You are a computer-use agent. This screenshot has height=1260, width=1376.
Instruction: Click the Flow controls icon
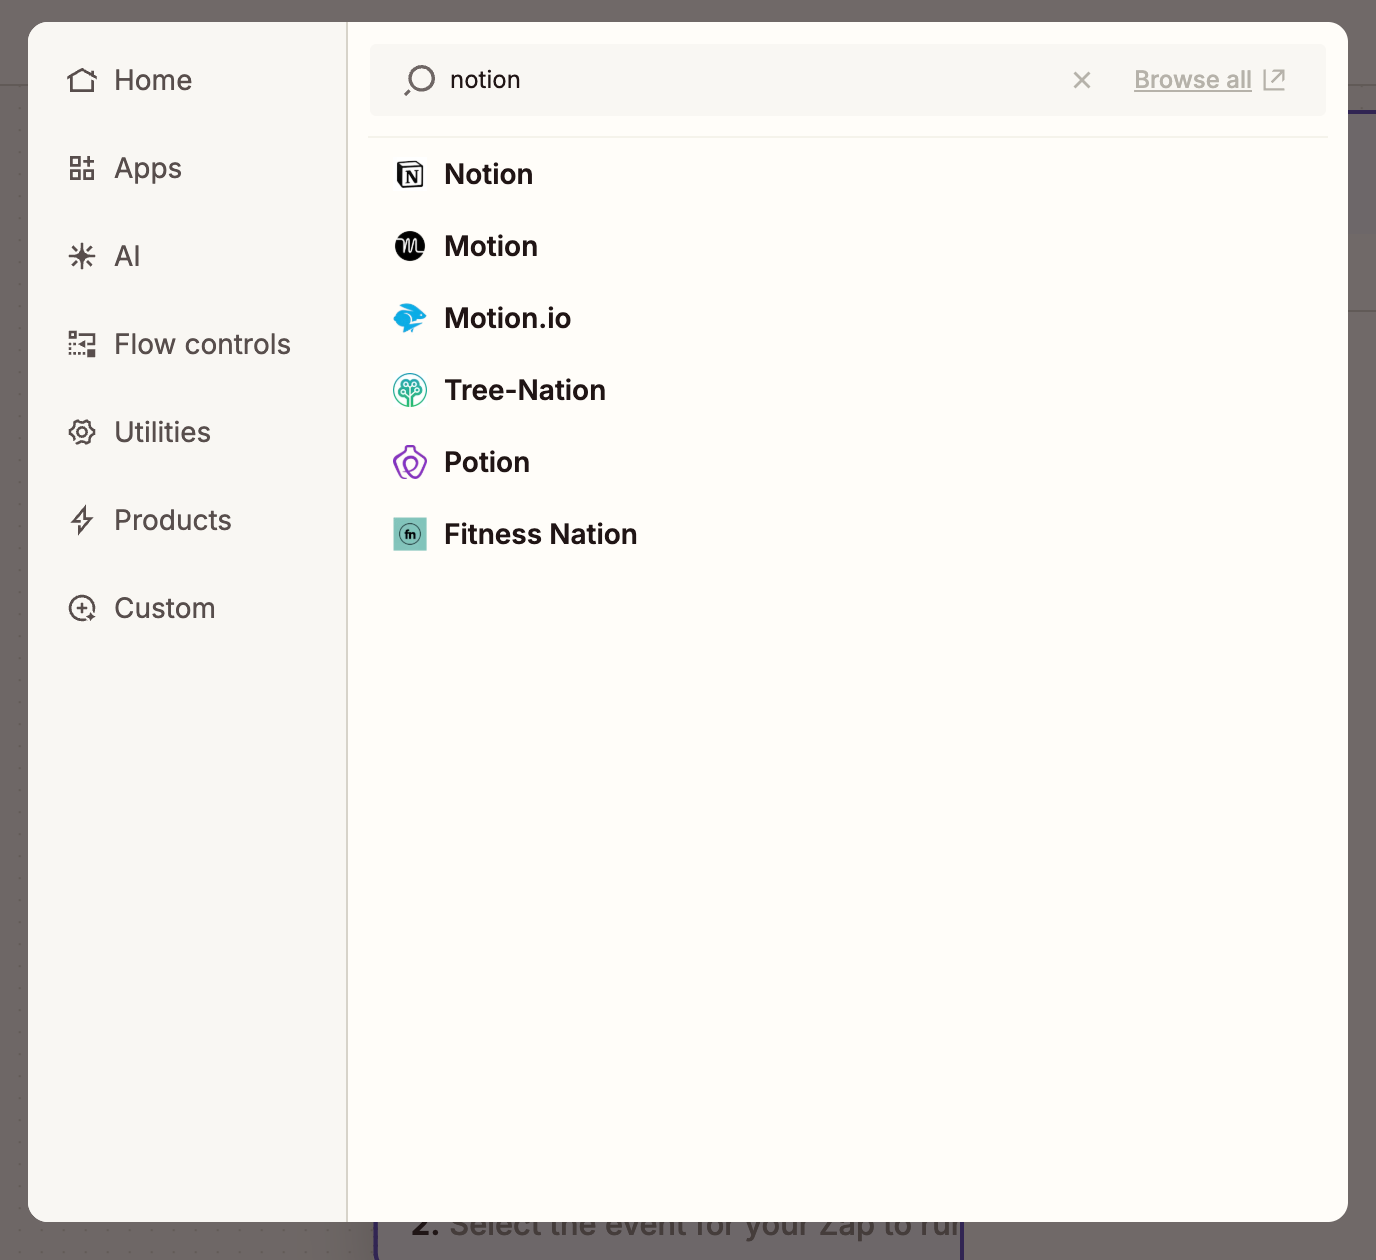[82, 344]
